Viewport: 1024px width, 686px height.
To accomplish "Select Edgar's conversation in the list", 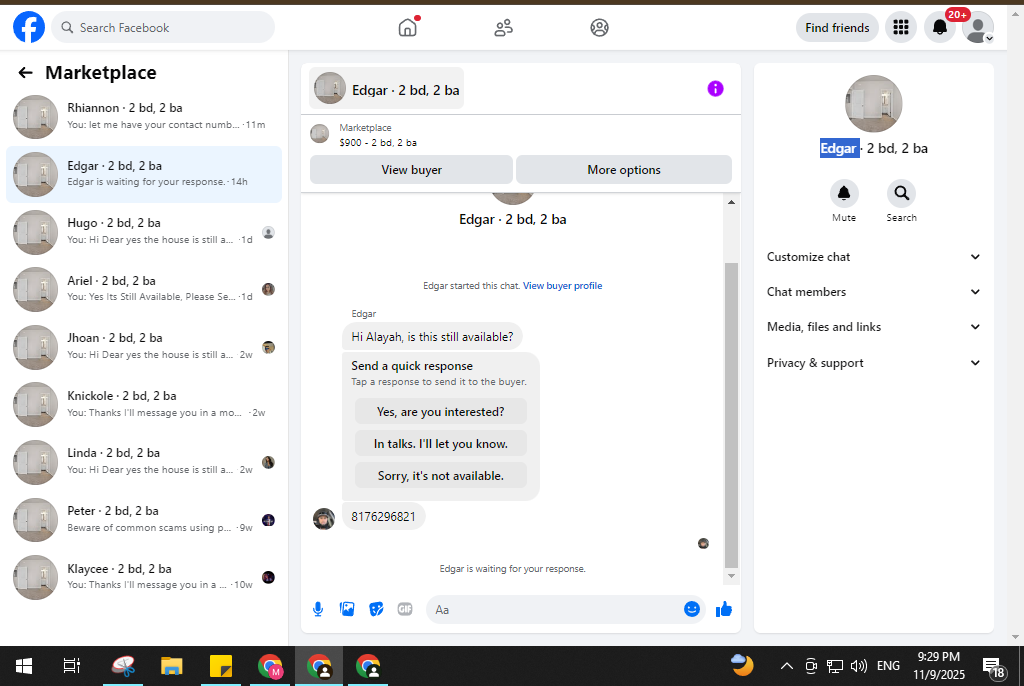I will (144, 174).
